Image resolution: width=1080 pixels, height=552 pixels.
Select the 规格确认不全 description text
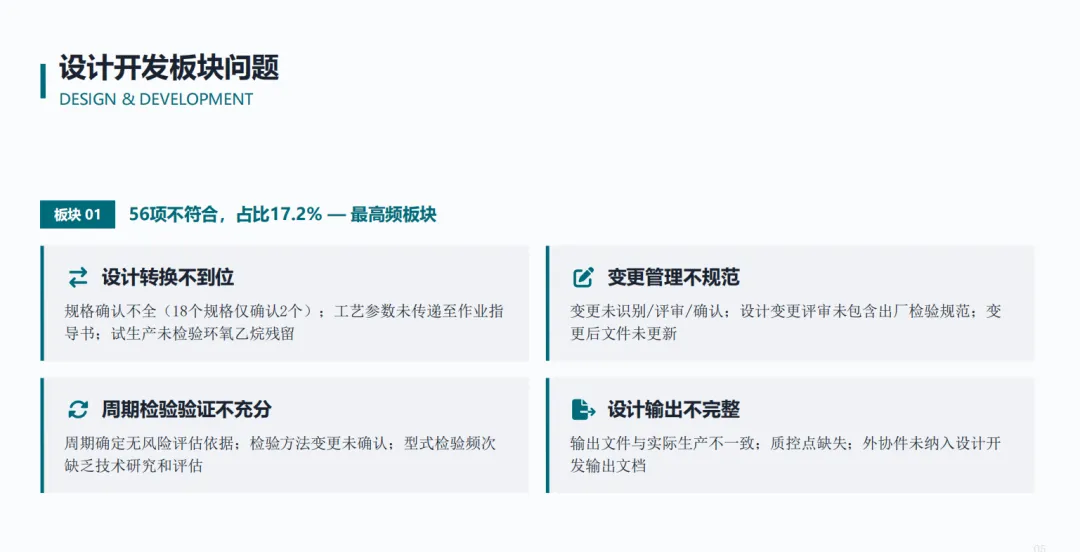pyautogui.click(x=284, y=322)
